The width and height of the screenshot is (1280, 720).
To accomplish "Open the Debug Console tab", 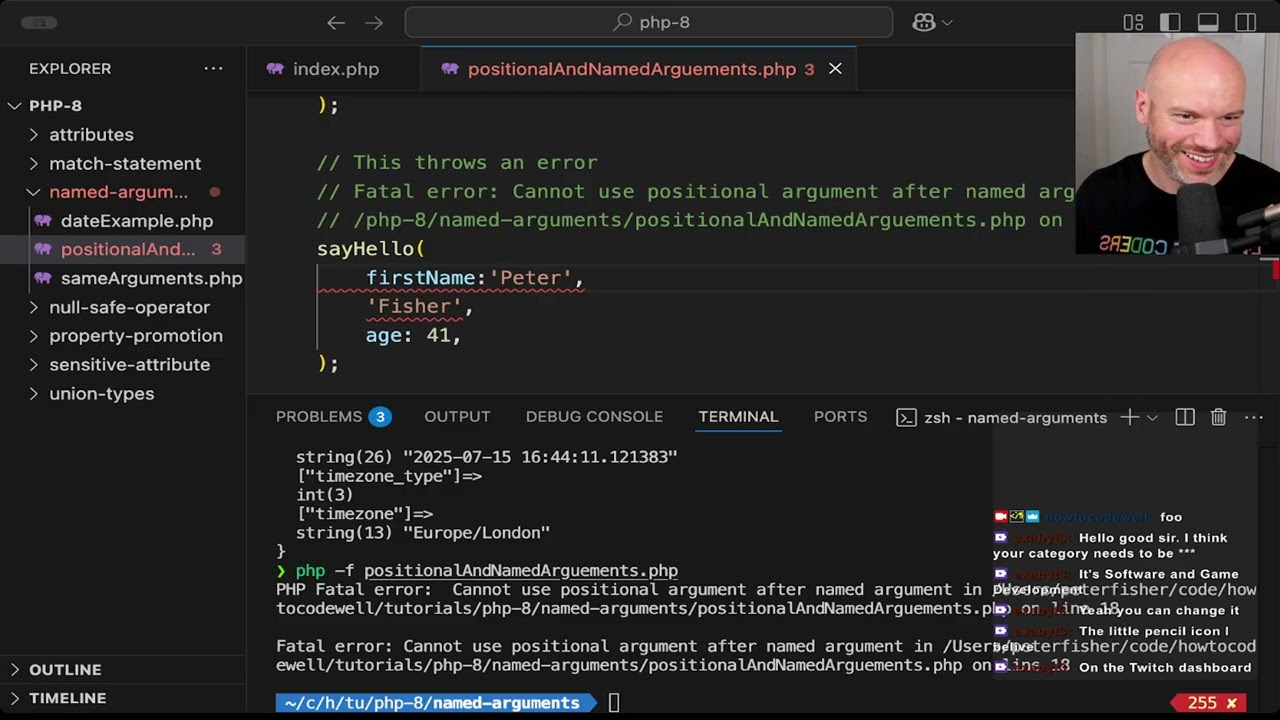I will tap(594, 417).
